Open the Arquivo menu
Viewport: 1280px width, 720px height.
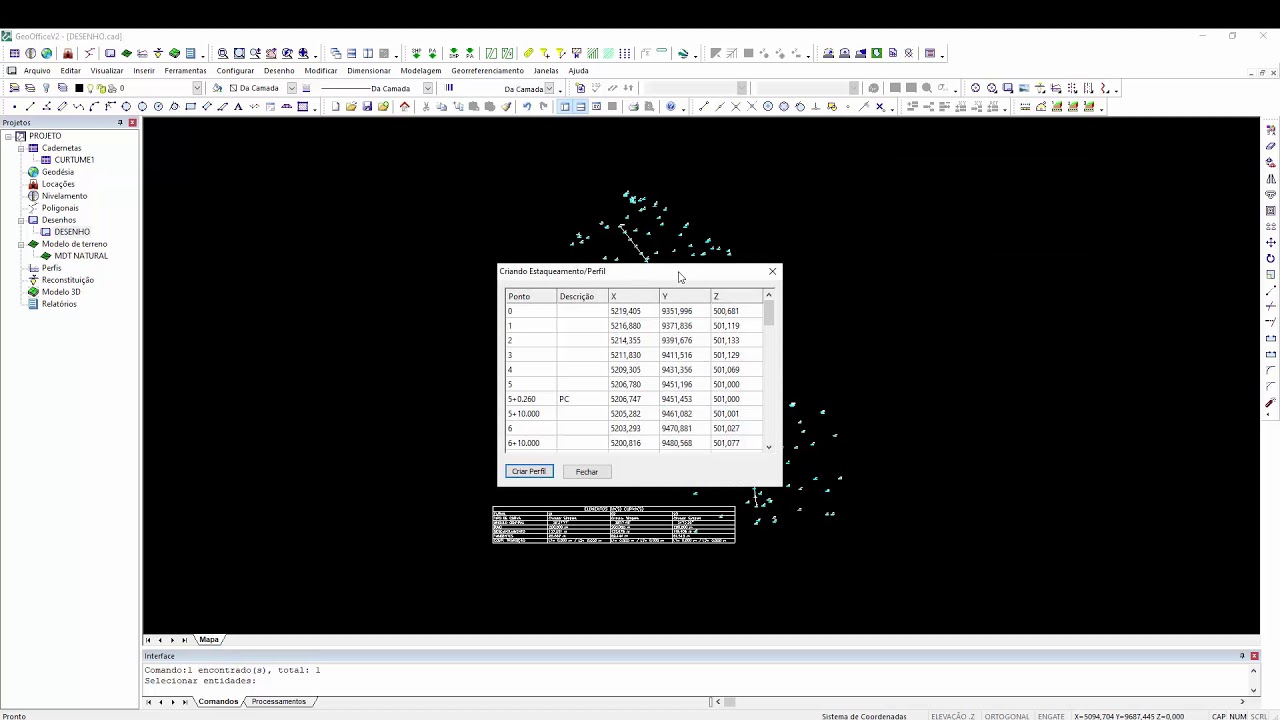point(37,71)
